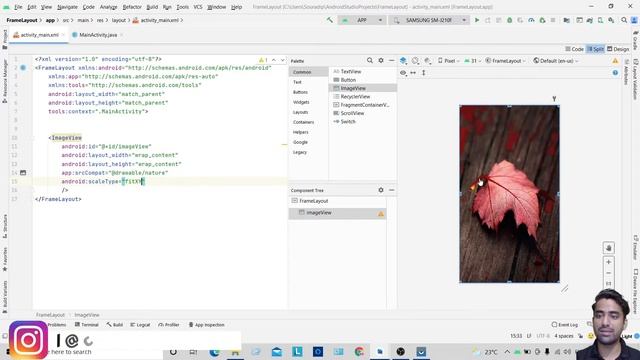Open the Refactor menu
Viewport: 640px width, 360px height.
pos(132,7)
